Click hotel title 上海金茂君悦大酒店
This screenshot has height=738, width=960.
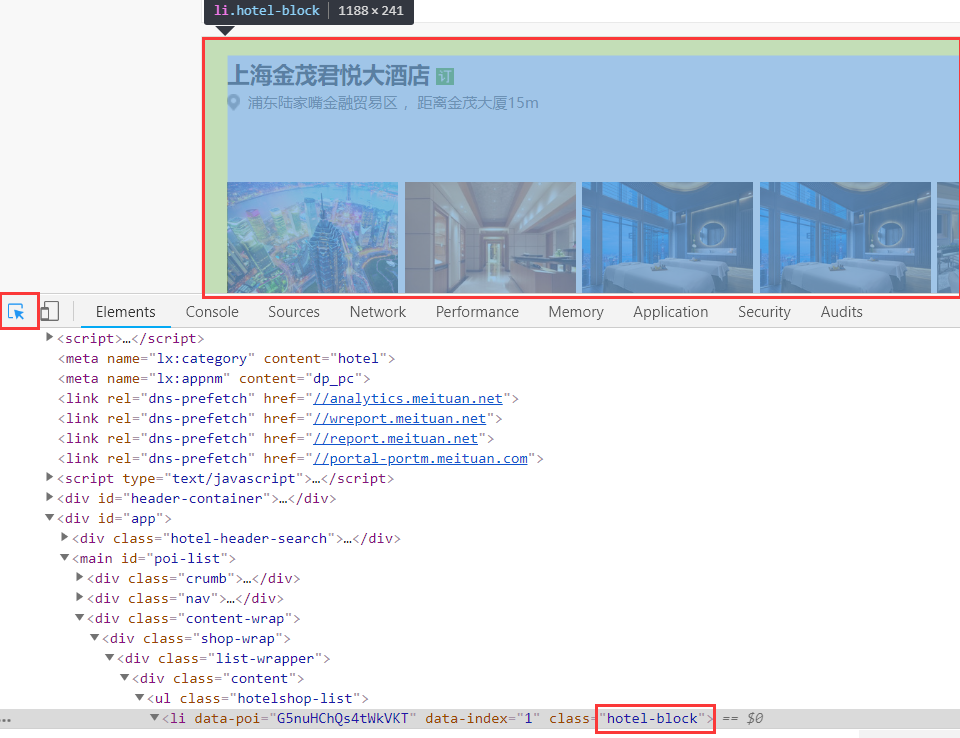point(329,76)
